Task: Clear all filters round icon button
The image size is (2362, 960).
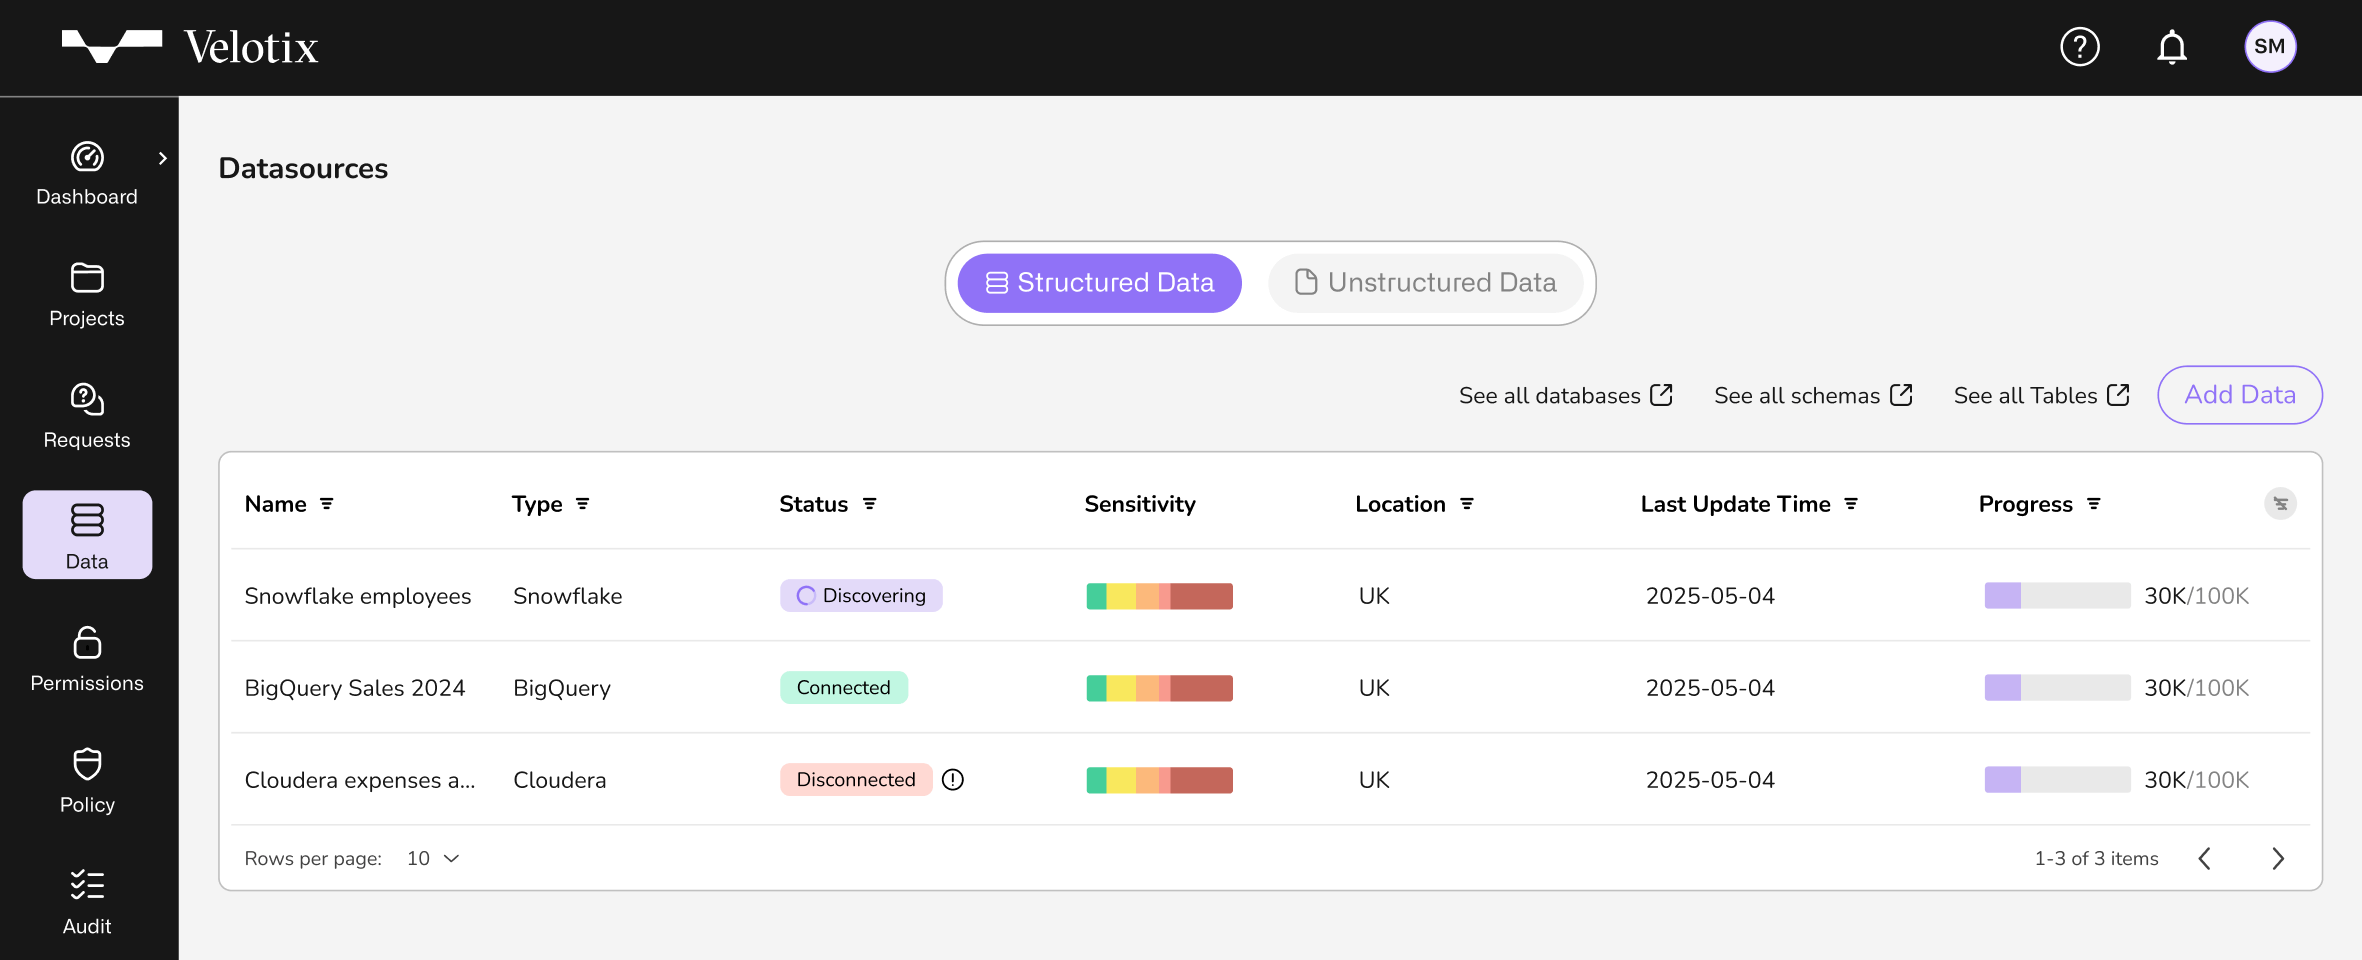Action: (2280, 504)
